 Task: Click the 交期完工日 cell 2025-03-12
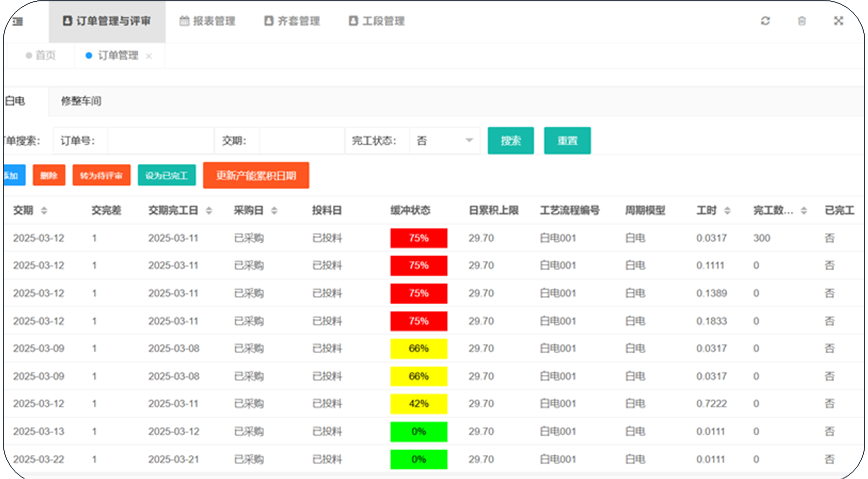[x=174, y=431]
